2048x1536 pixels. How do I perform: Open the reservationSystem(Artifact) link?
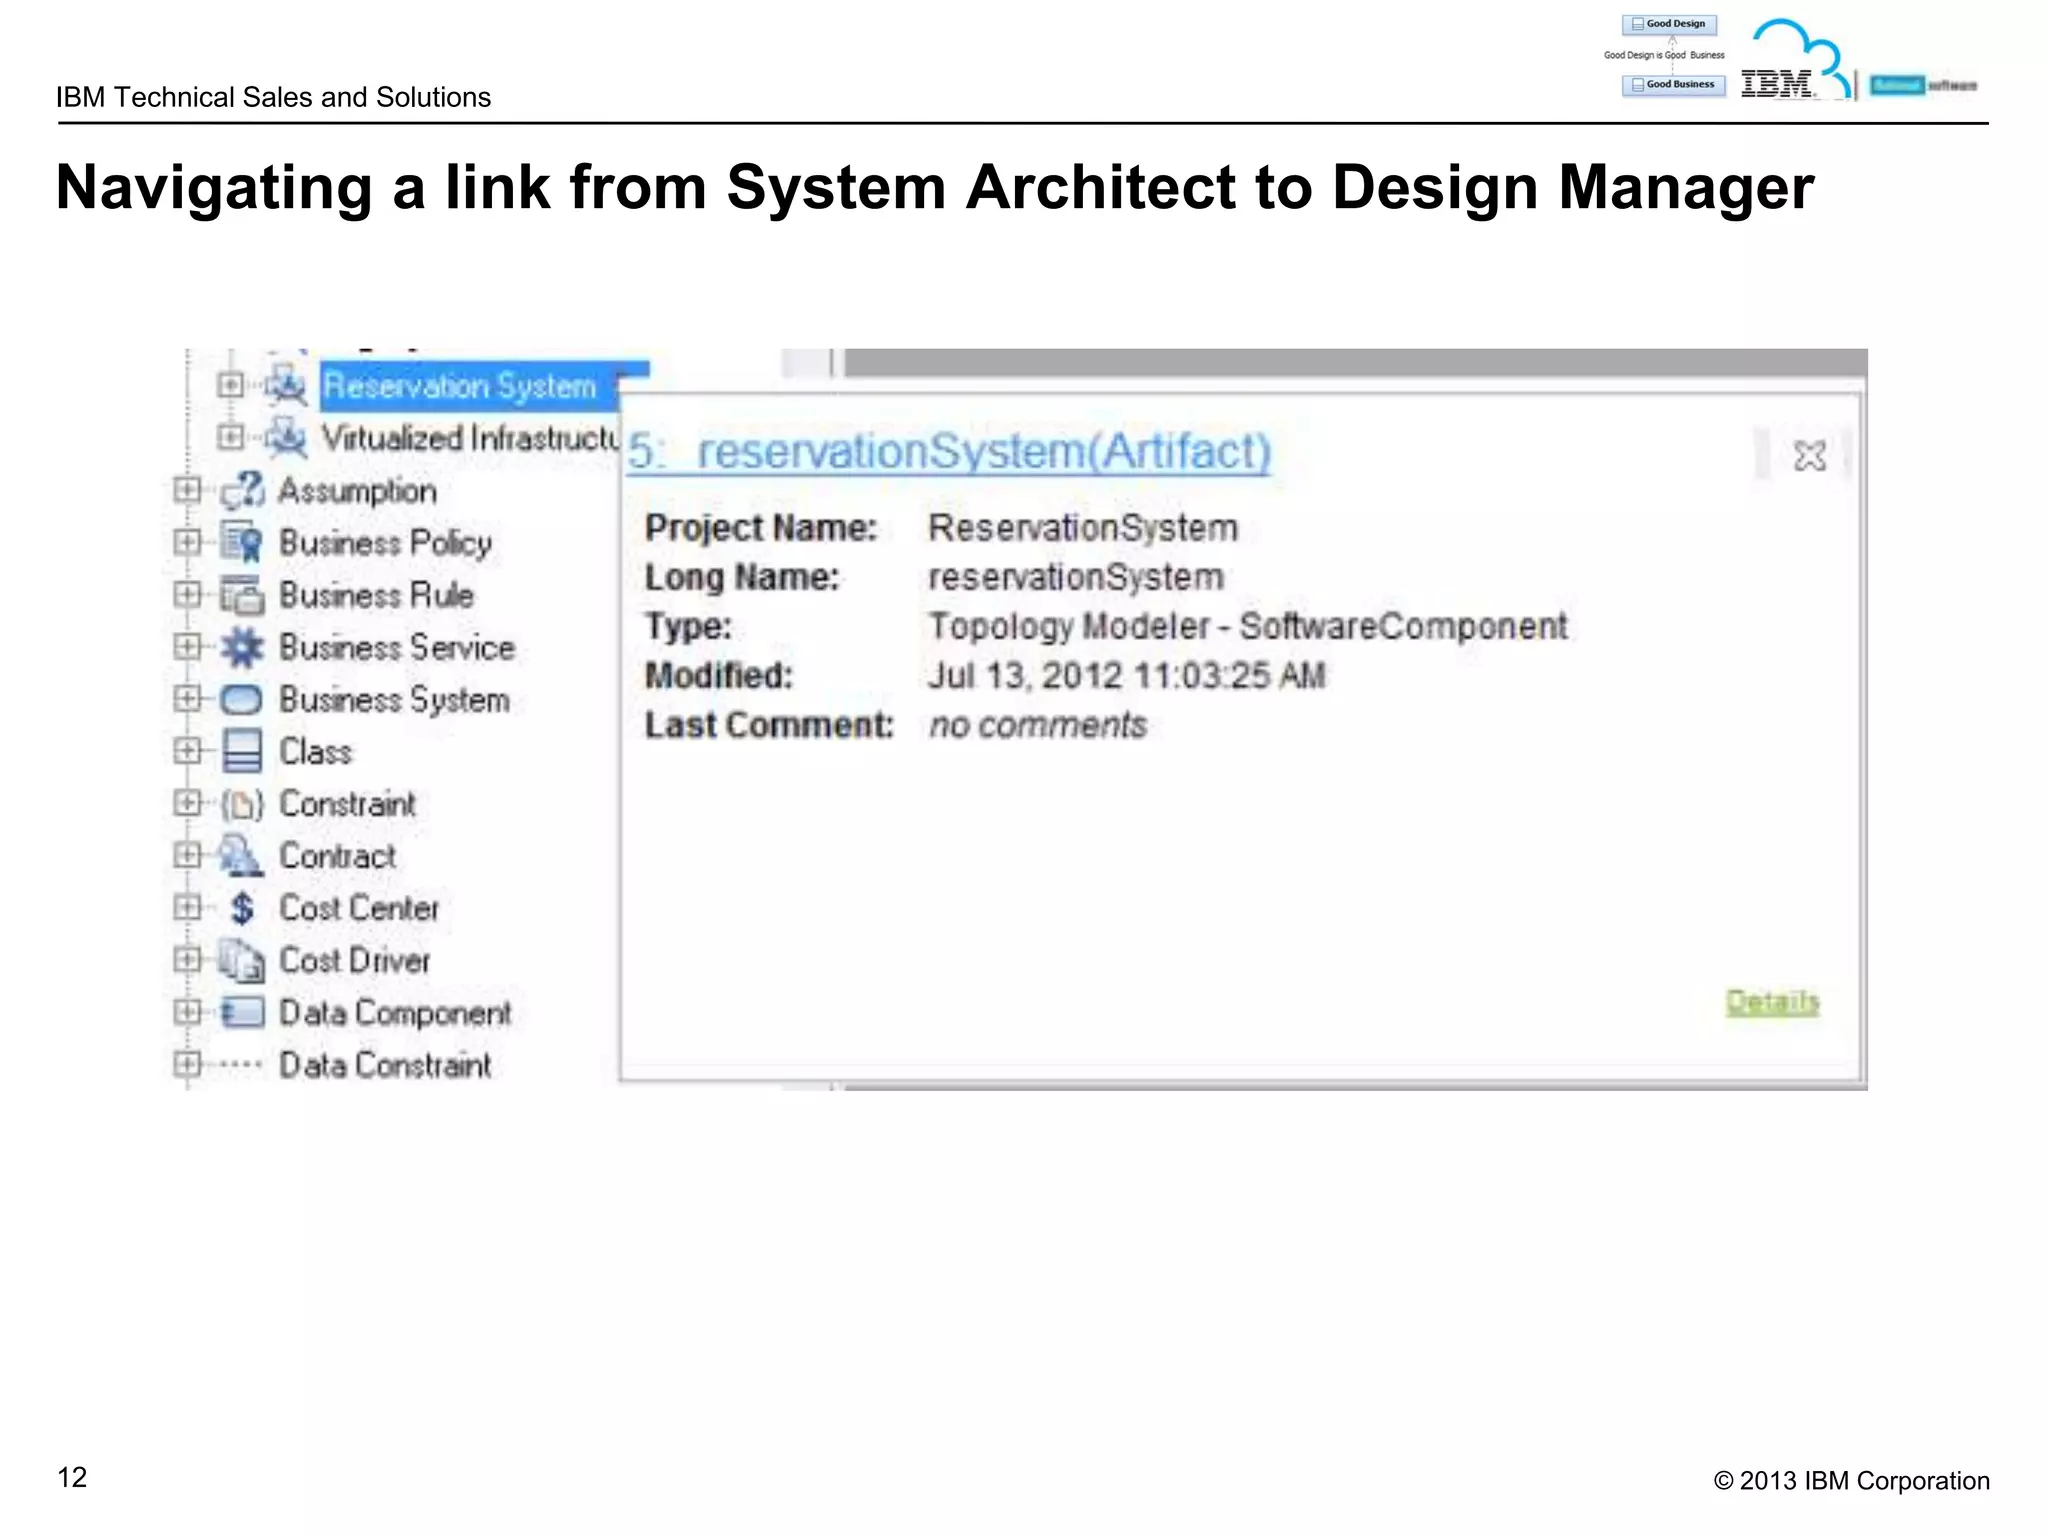[949, 451]
